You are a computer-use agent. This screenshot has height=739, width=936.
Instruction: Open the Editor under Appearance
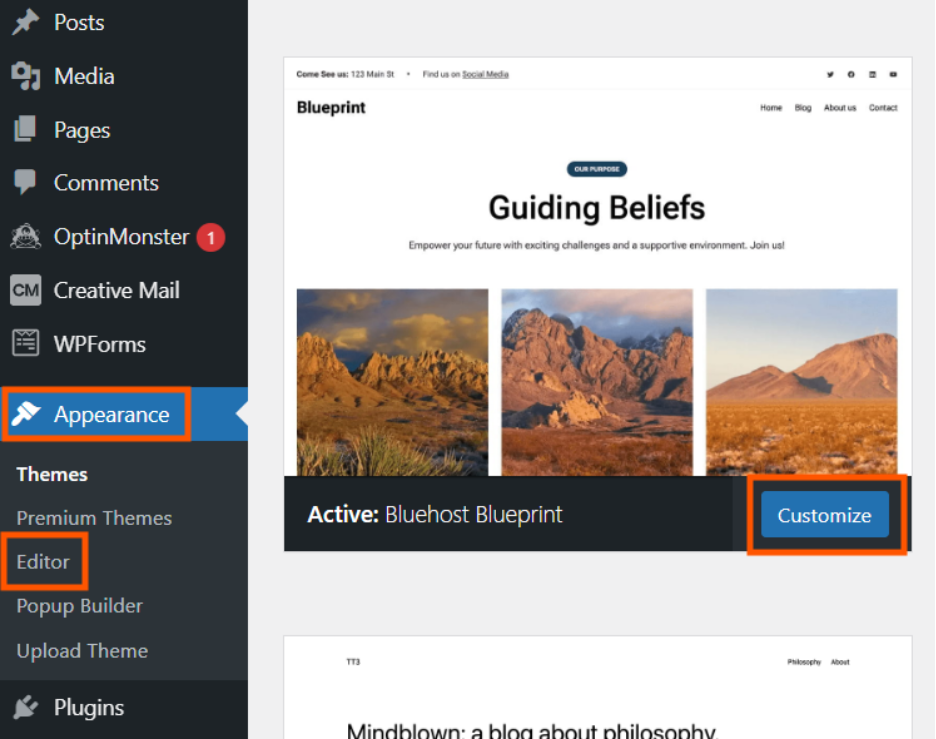(43, 562)
